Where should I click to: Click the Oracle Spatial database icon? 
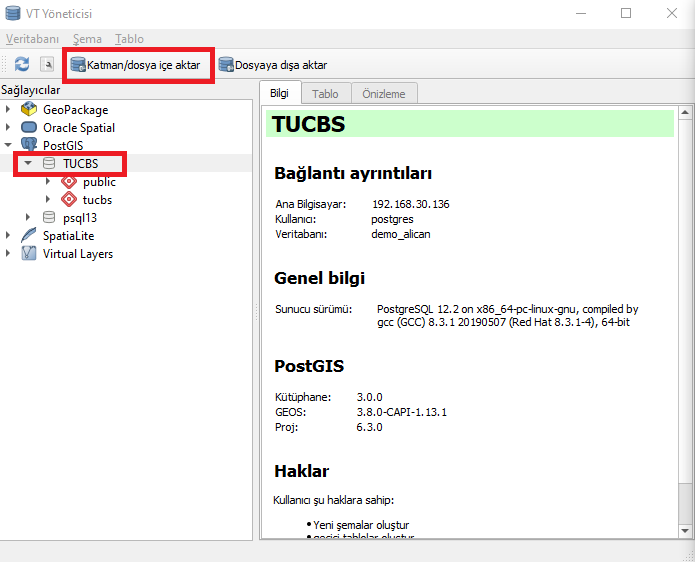[29, 127]
